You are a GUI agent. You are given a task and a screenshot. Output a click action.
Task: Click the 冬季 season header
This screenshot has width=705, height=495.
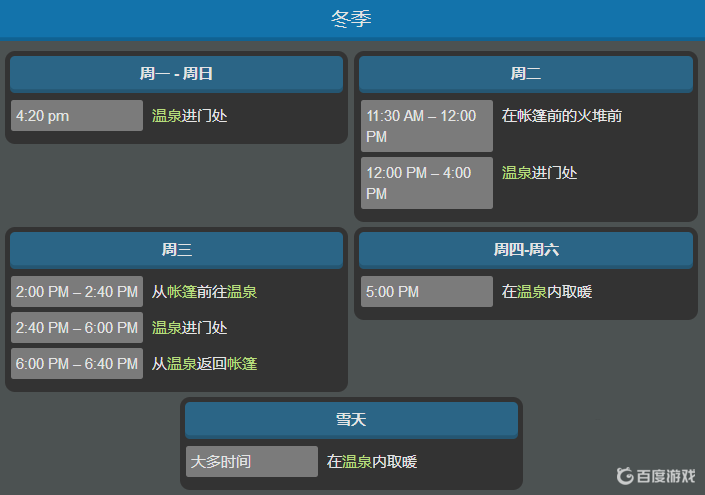click(x=352, y=19)
